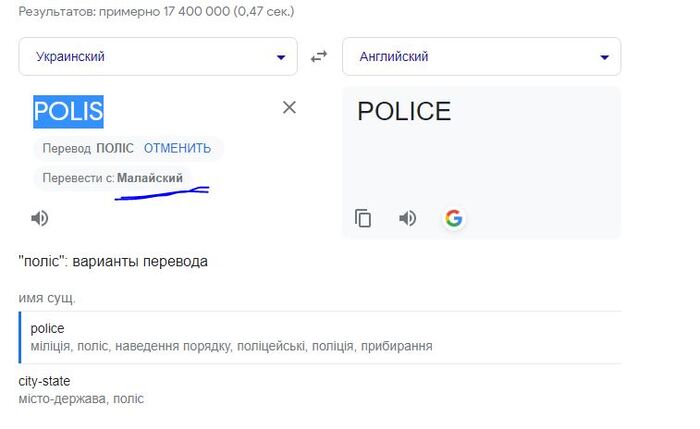
Task: Select the police translation variant
Action: click(x=48, y=328)
